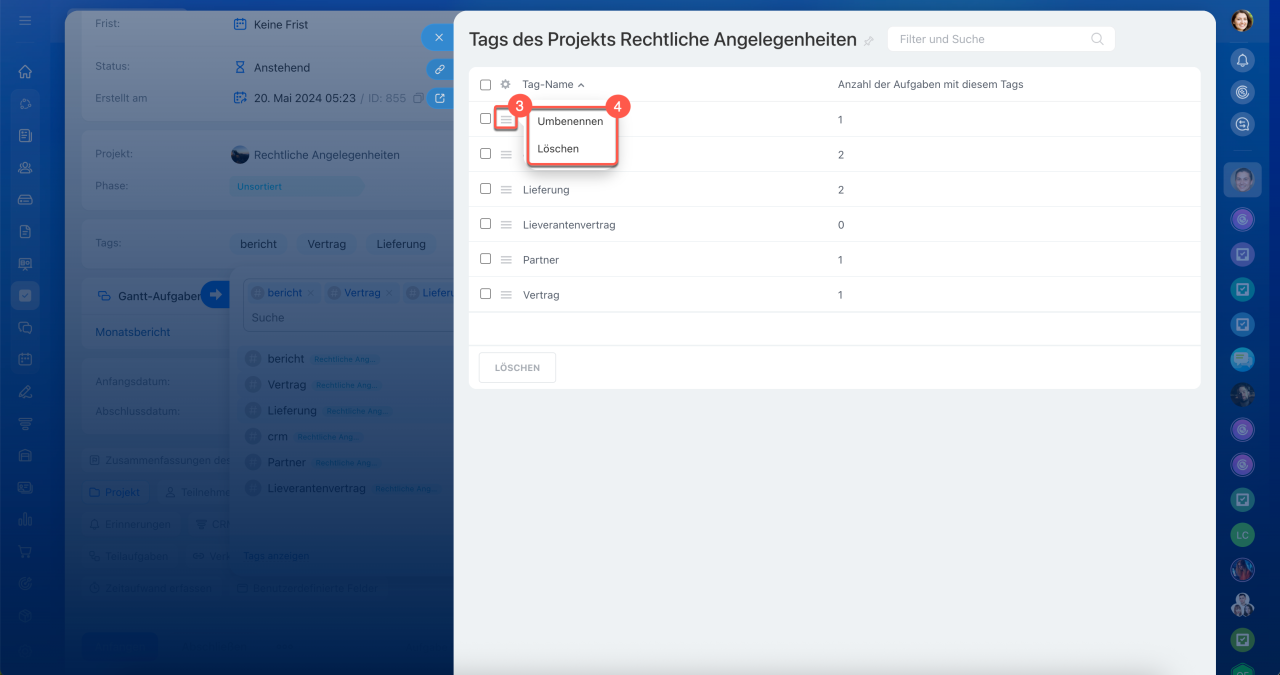Open the CRM funnel icon in left sidebar
Screen dimensions: 1280x675
click(x=25, y=423)
